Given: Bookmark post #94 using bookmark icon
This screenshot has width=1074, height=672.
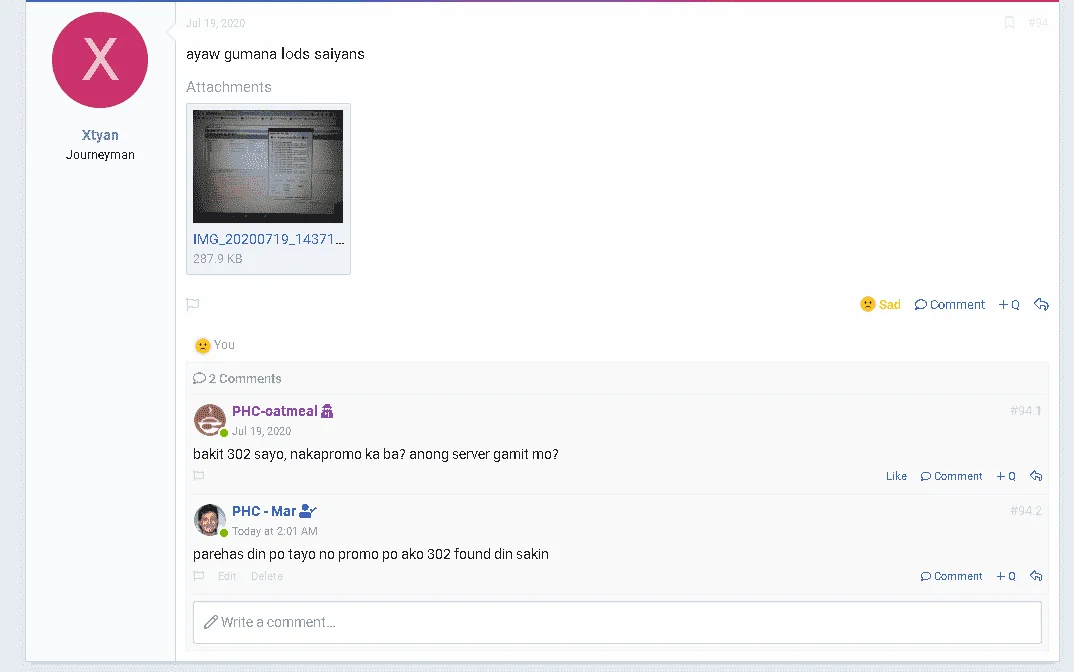Looking at the screenshot, I should [1009, 23].
